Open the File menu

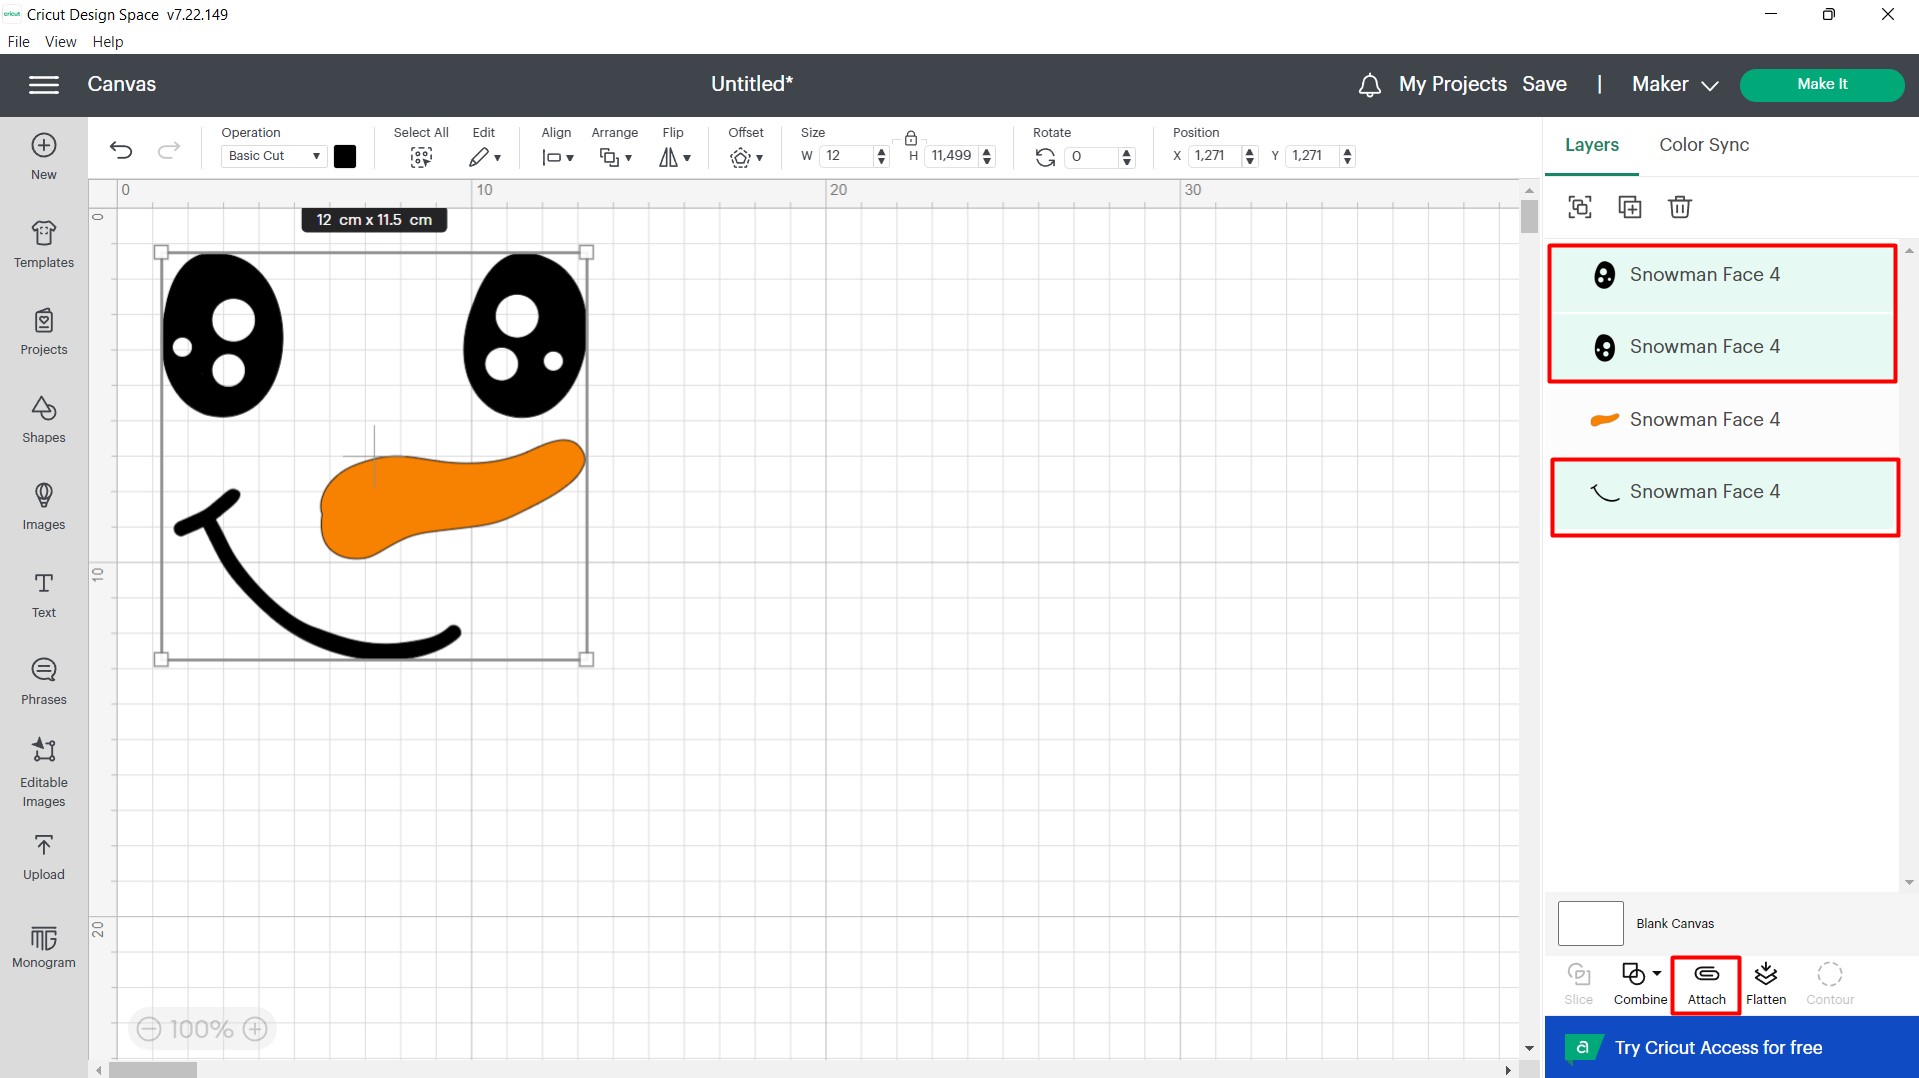[x=18, y=42]
